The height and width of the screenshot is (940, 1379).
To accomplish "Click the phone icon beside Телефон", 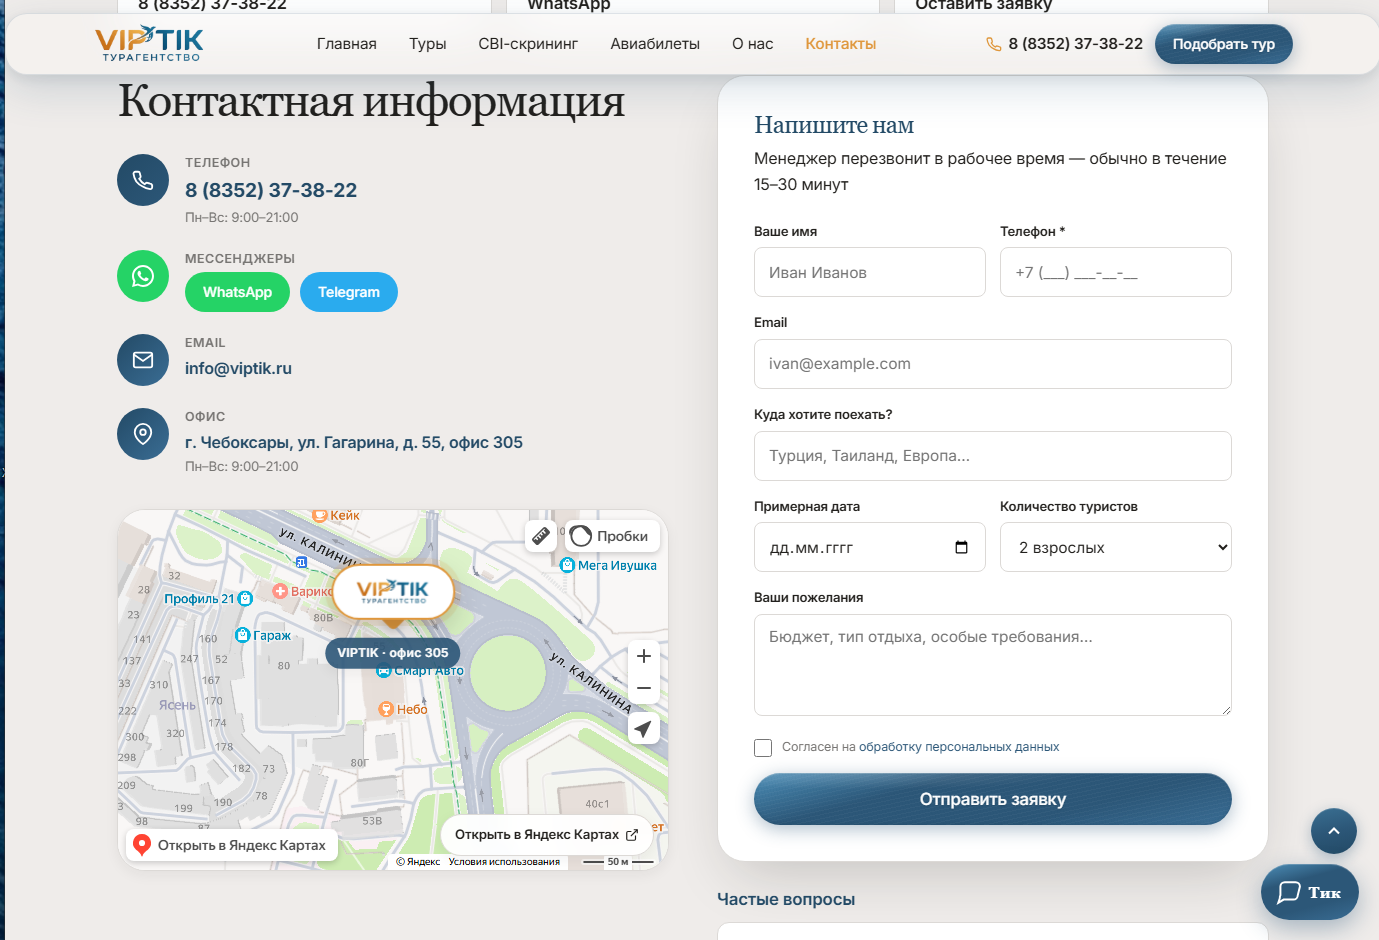I will tap(143, 180).
